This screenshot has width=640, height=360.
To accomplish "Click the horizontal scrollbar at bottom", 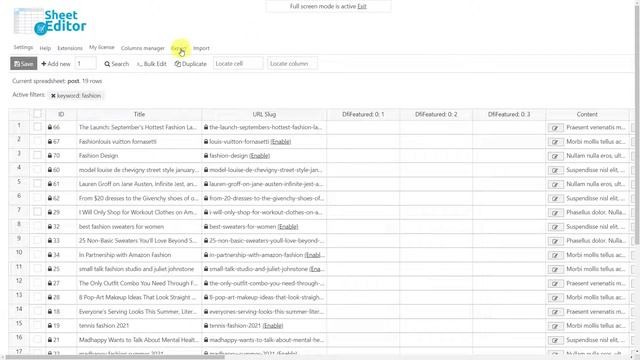I will (x=115, y=357).
